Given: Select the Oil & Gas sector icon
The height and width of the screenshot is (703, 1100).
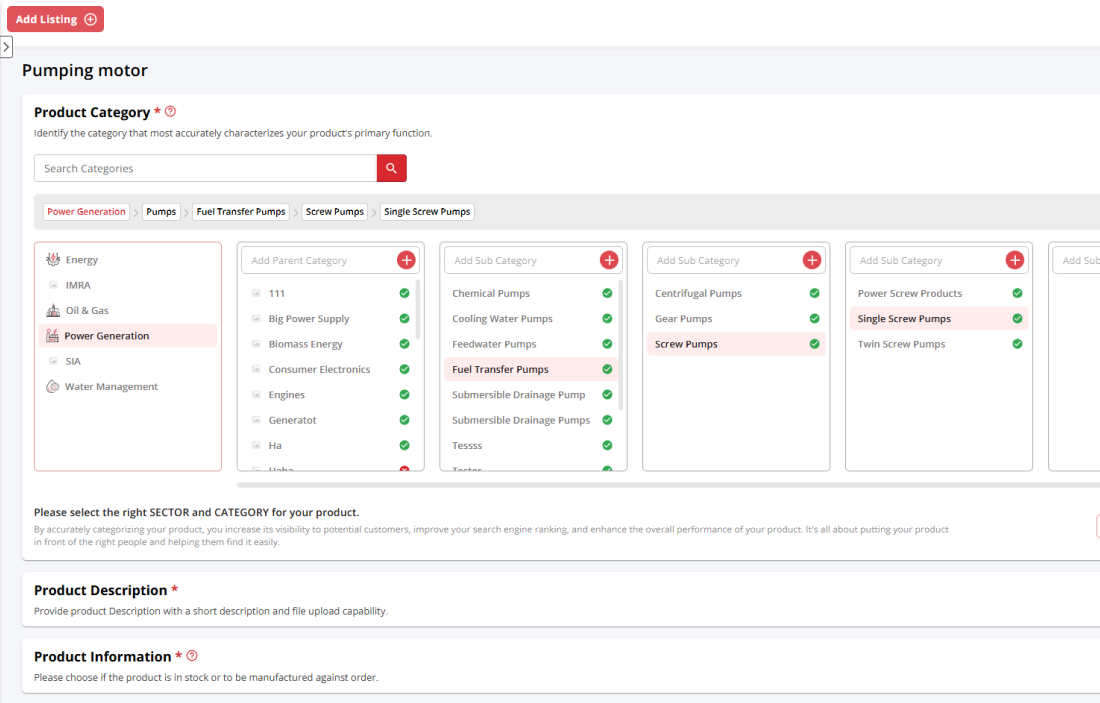Looking at the screenshot, I should pyautogui.click(x=53, y=310).
